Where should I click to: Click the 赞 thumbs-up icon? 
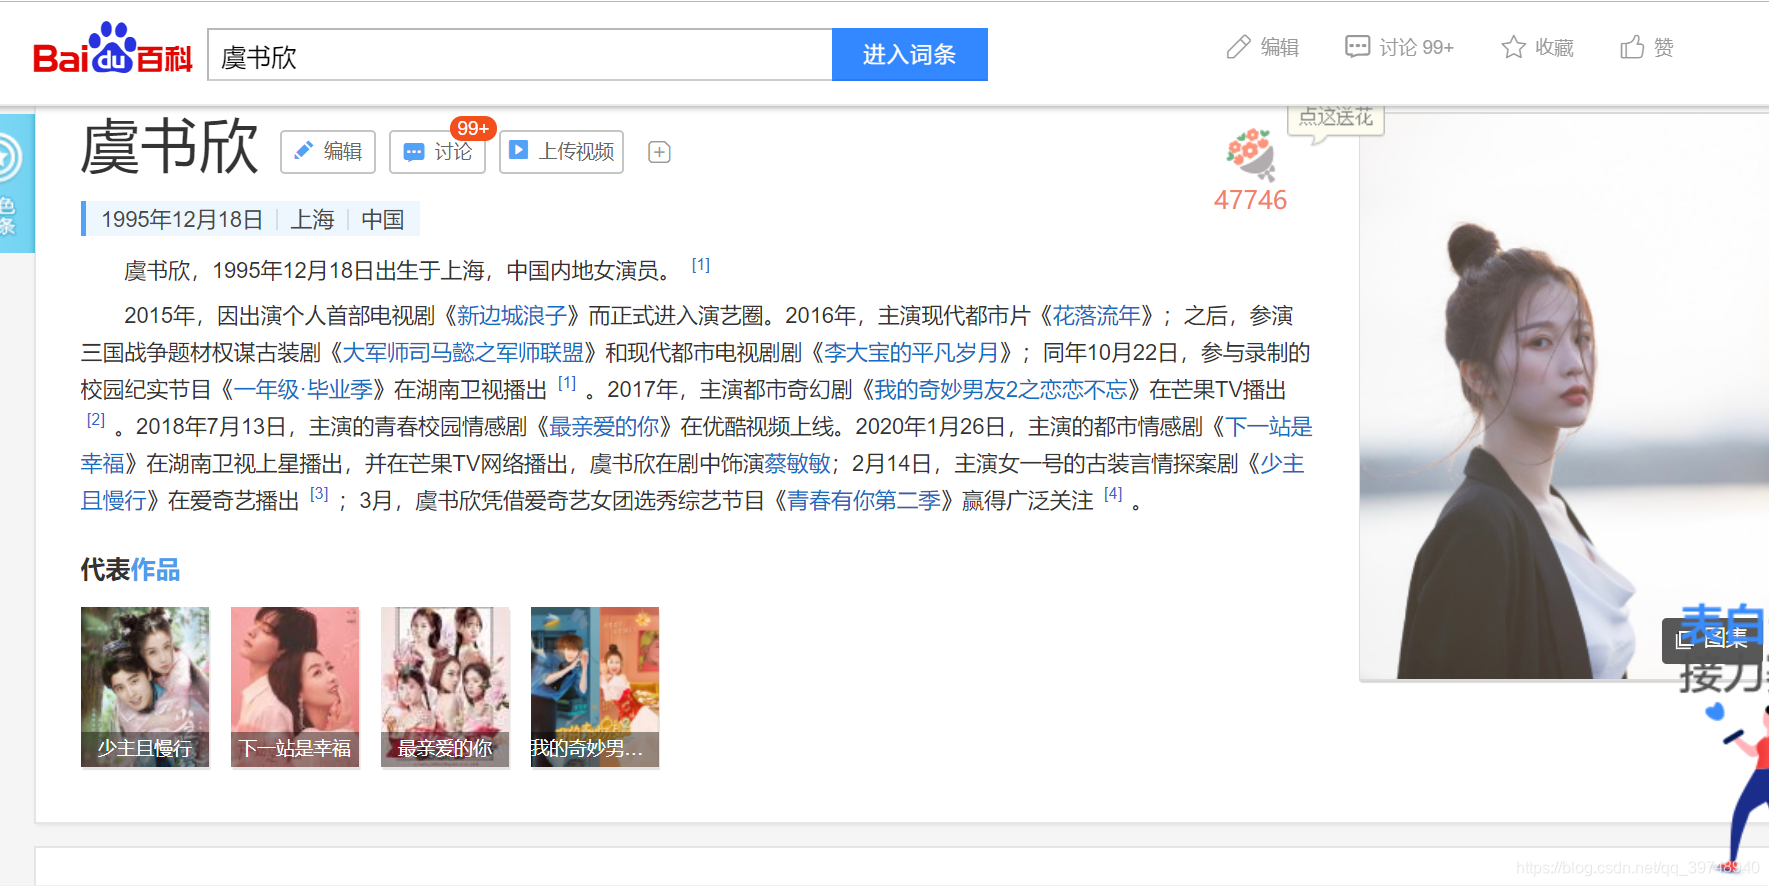pos(1632,47)
